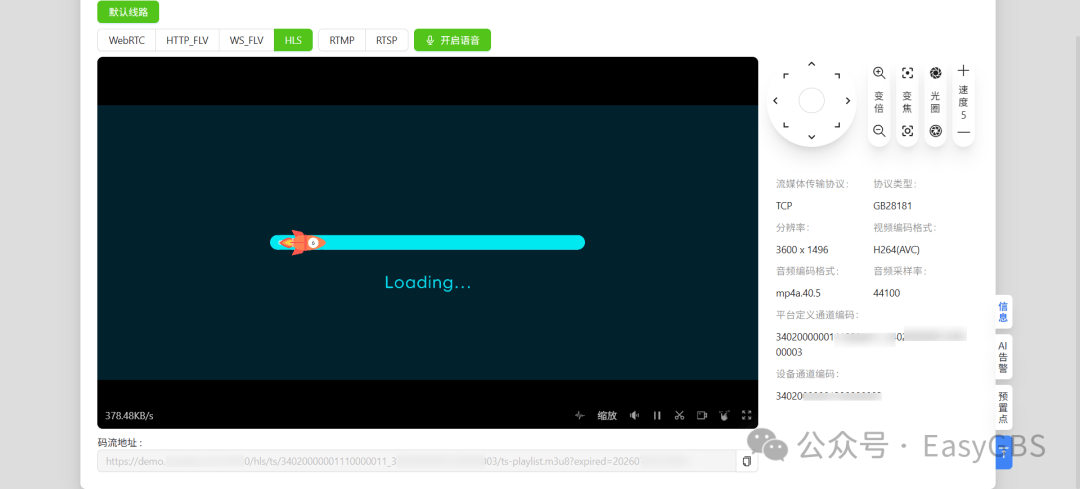Pan the camera left with the PTZ arrow
Screen dimensions: 1080x489
point(776,101)
